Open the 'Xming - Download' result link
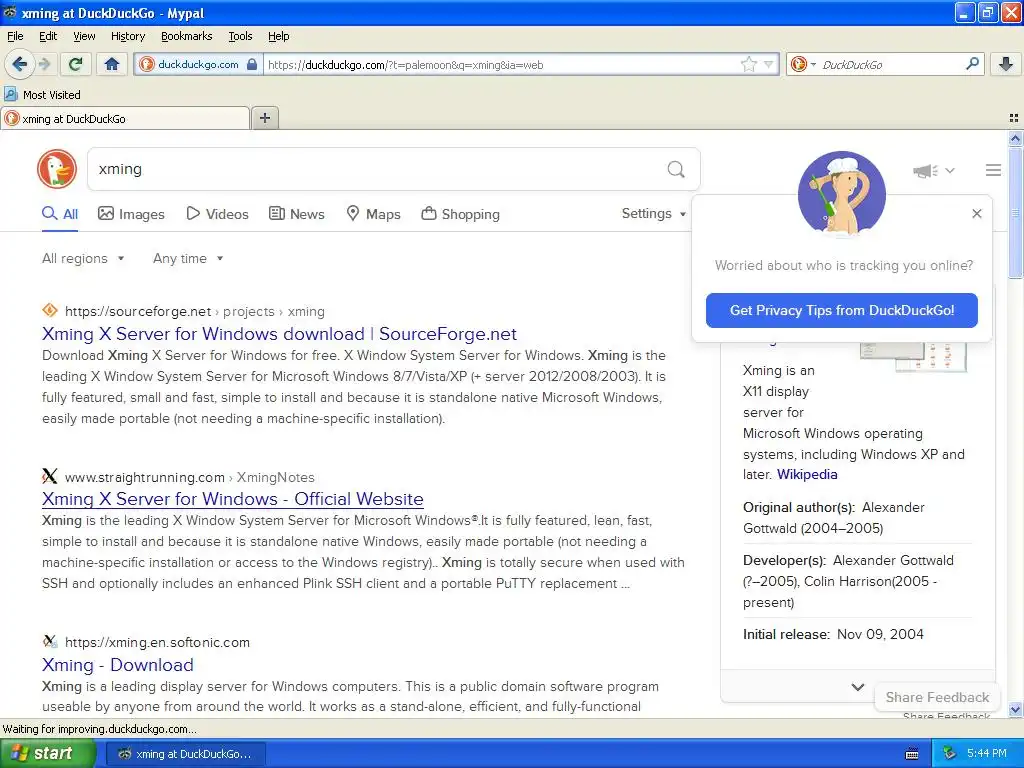1024x768 pixels. 118,665
